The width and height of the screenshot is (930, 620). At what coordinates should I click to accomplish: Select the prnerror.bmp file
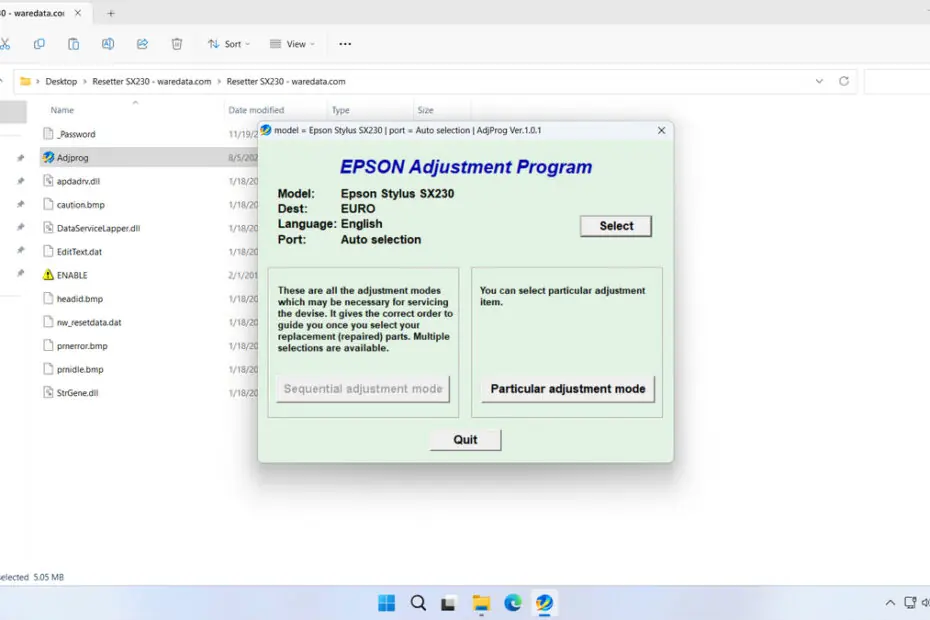[82, 346]
